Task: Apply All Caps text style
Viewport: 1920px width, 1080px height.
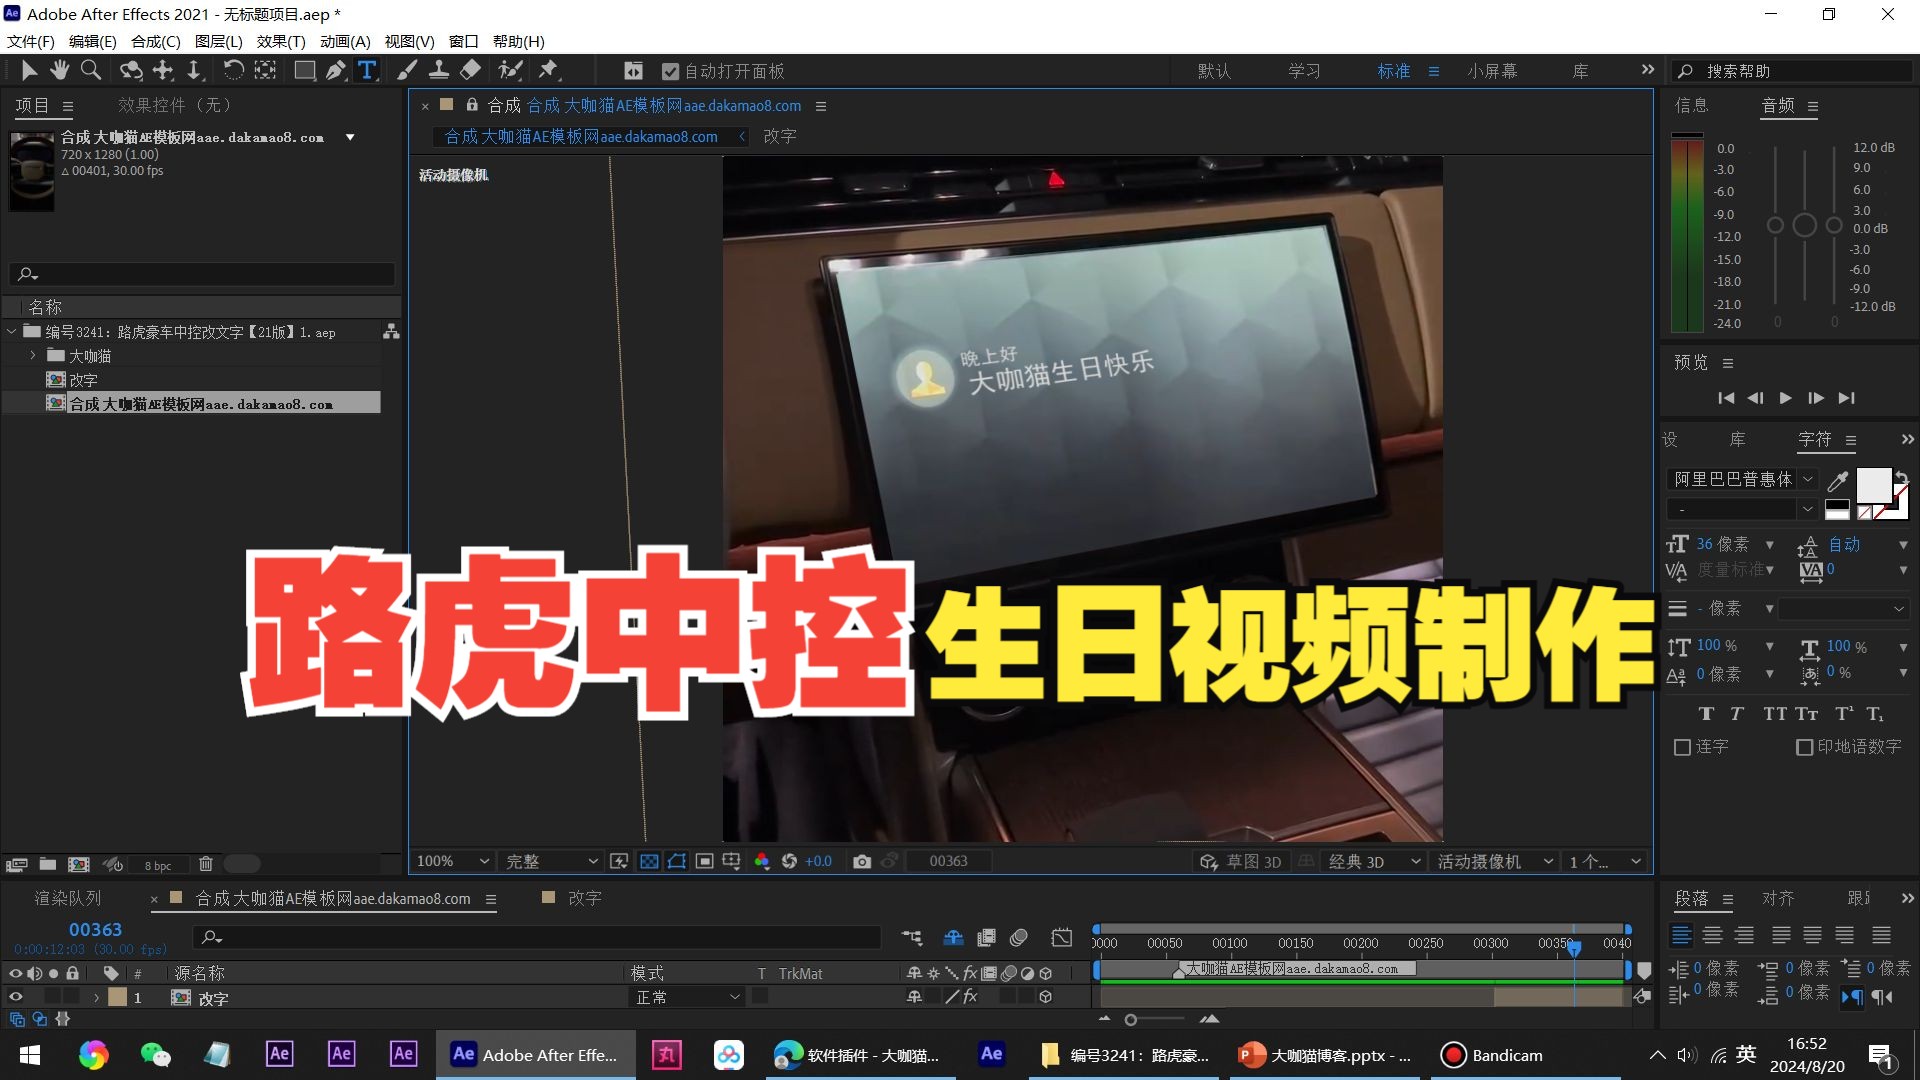Action: (1775, 714)
